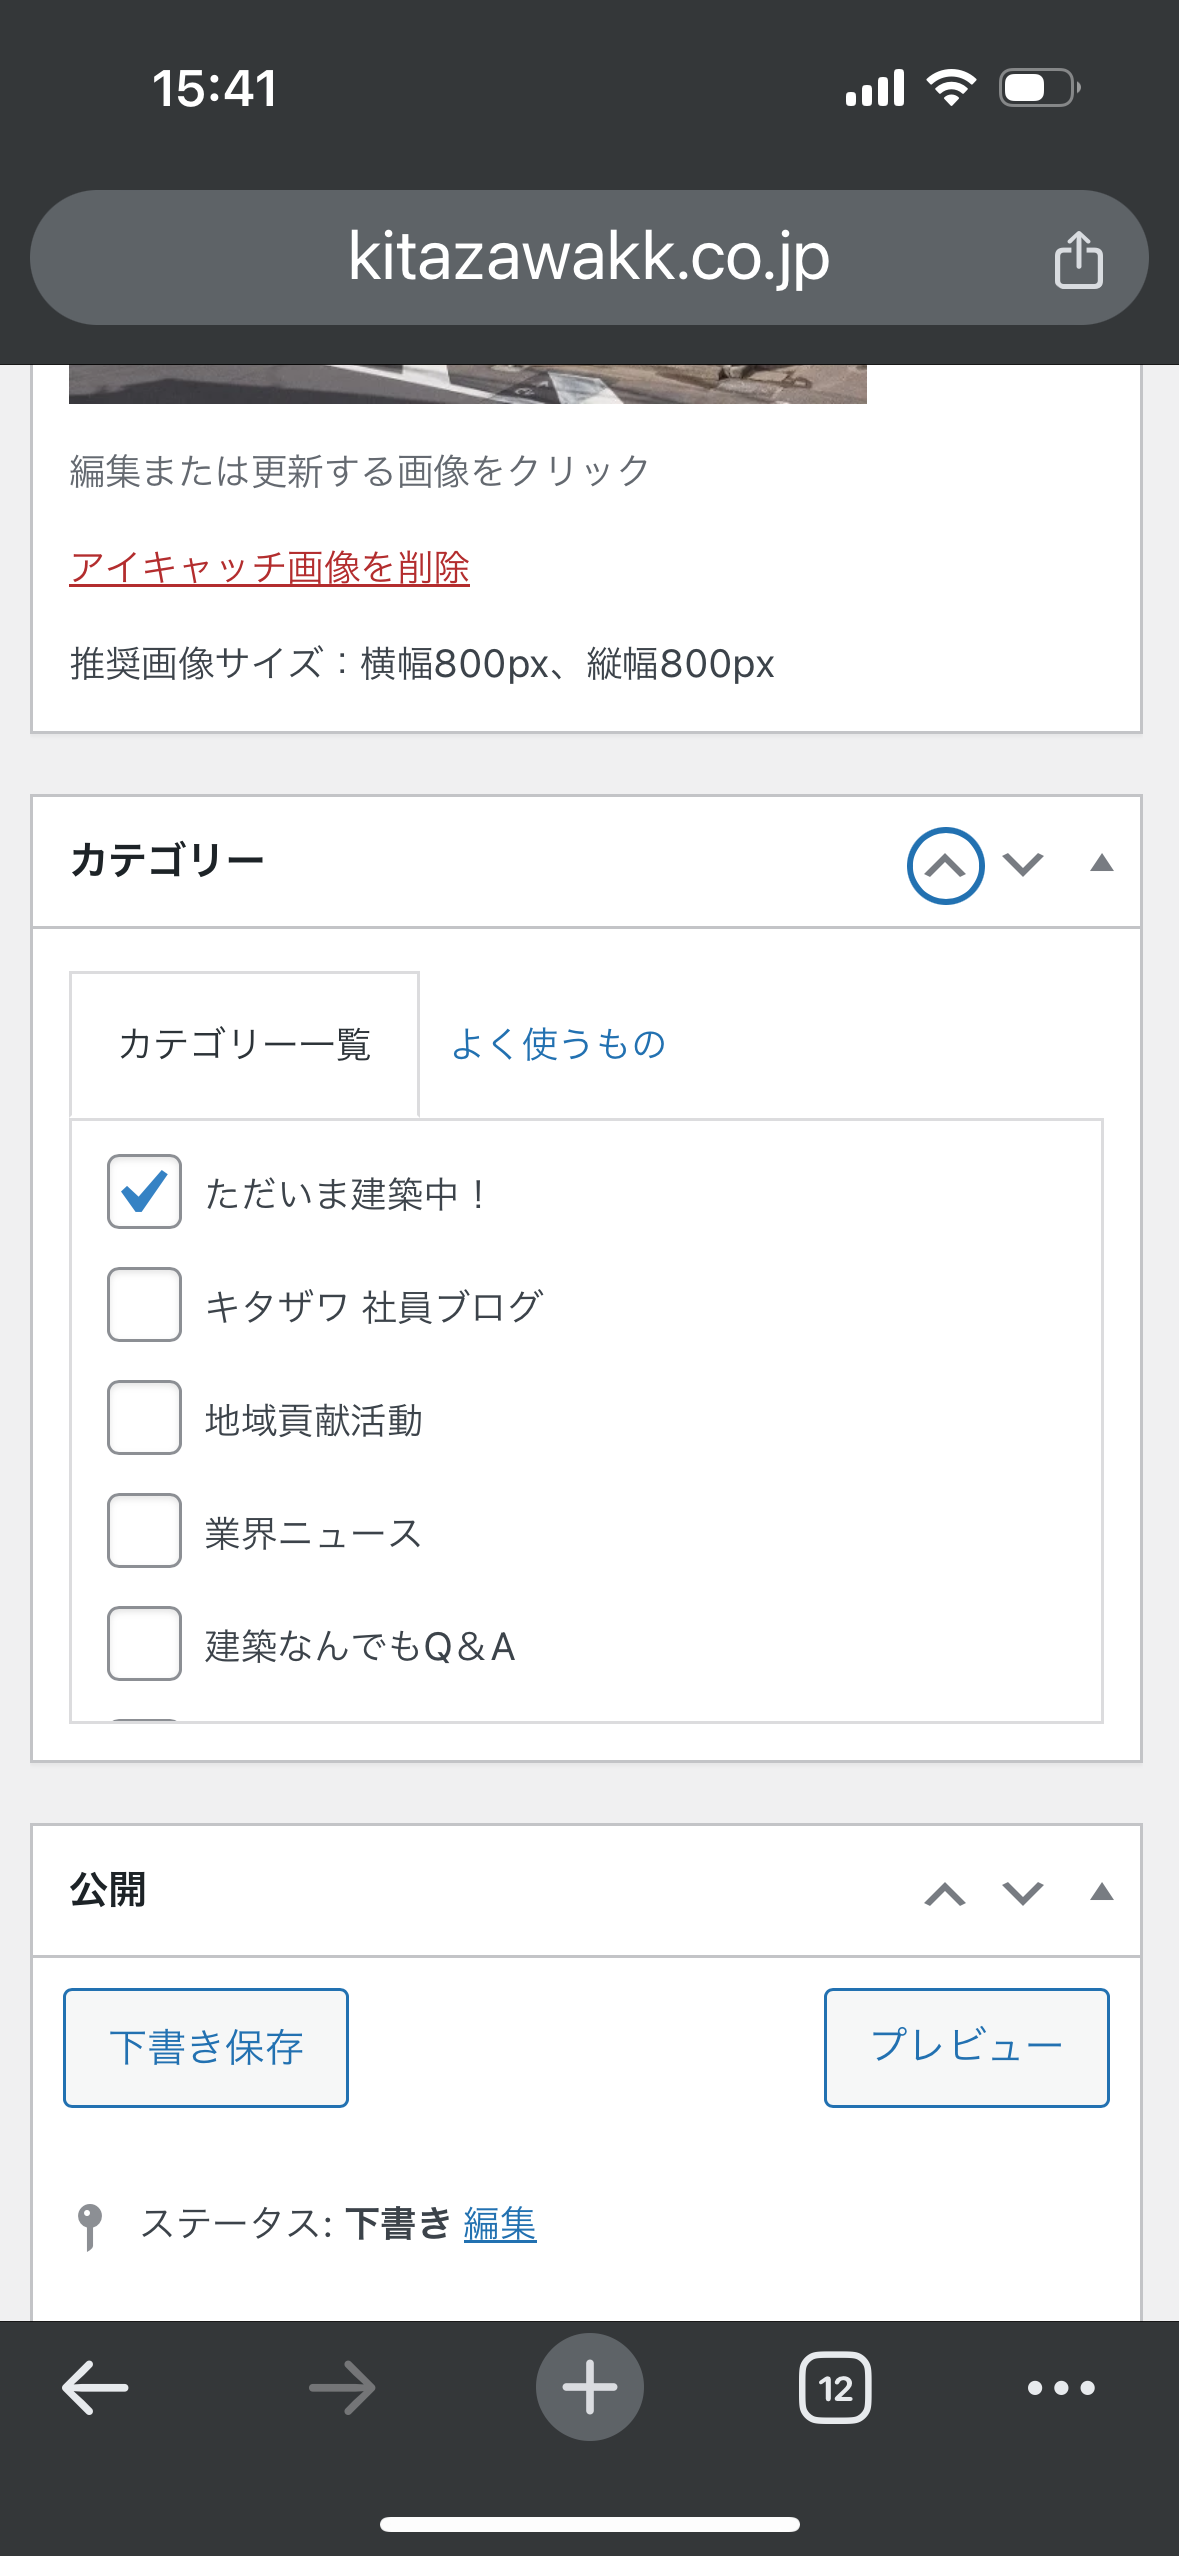Move the 公開 panel down
Image resolution: width=1179 pixels, height=2556 pixels.
tap(1023, 1893)
